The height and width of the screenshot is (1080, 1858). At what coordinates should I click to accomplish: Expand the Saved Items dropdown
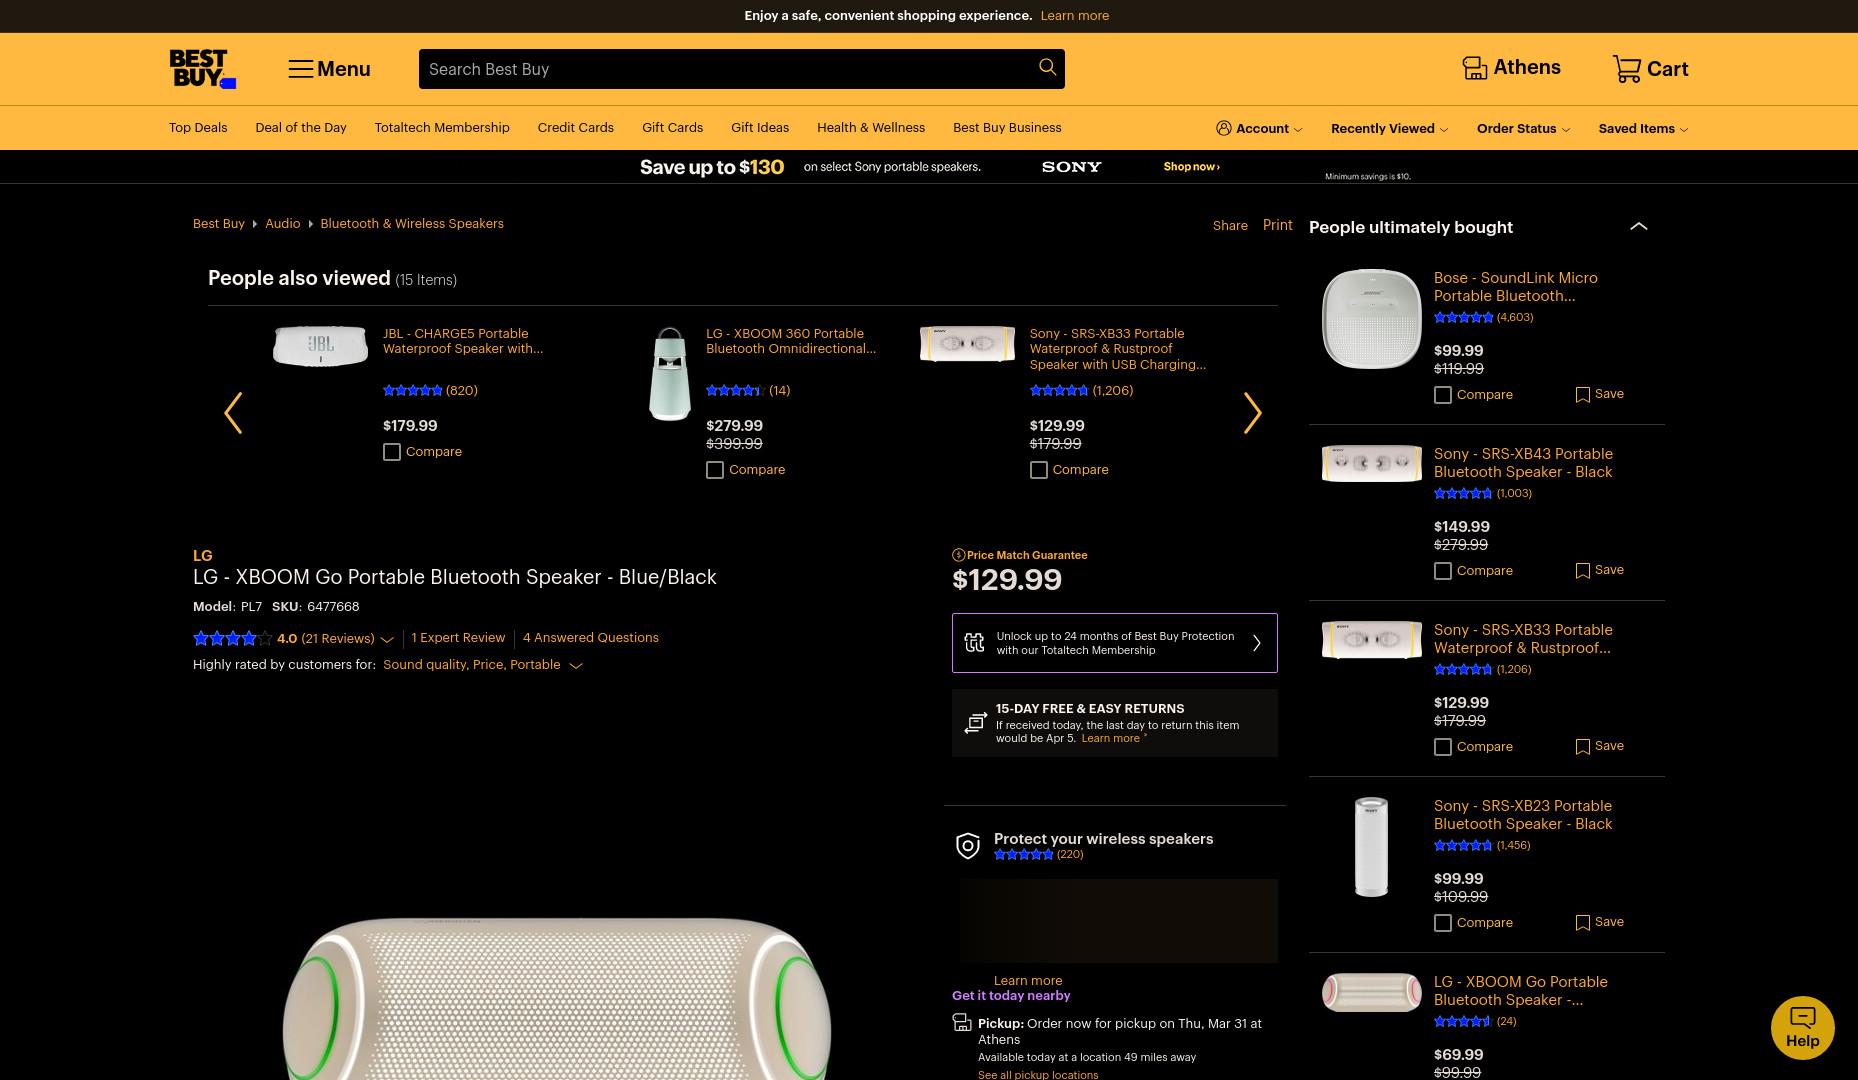(1683, 129)
